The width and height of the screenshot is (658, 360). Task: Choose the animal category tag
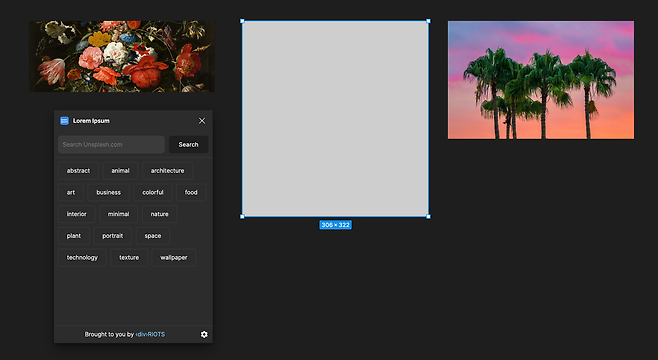[x=120, y=171]
